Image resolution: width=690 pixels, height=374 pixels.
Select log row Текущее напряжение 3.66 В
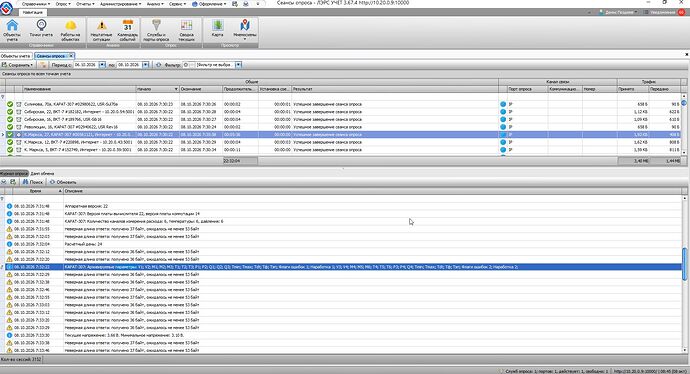tap(343, 335)
